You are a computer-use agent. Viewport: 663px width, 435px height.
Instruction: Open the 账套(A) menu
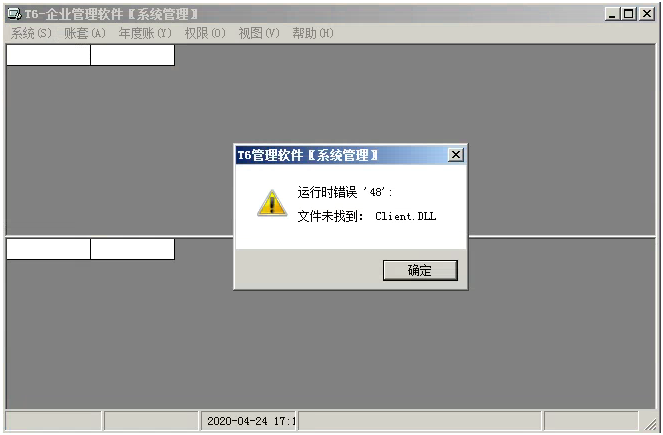point(85,33)
